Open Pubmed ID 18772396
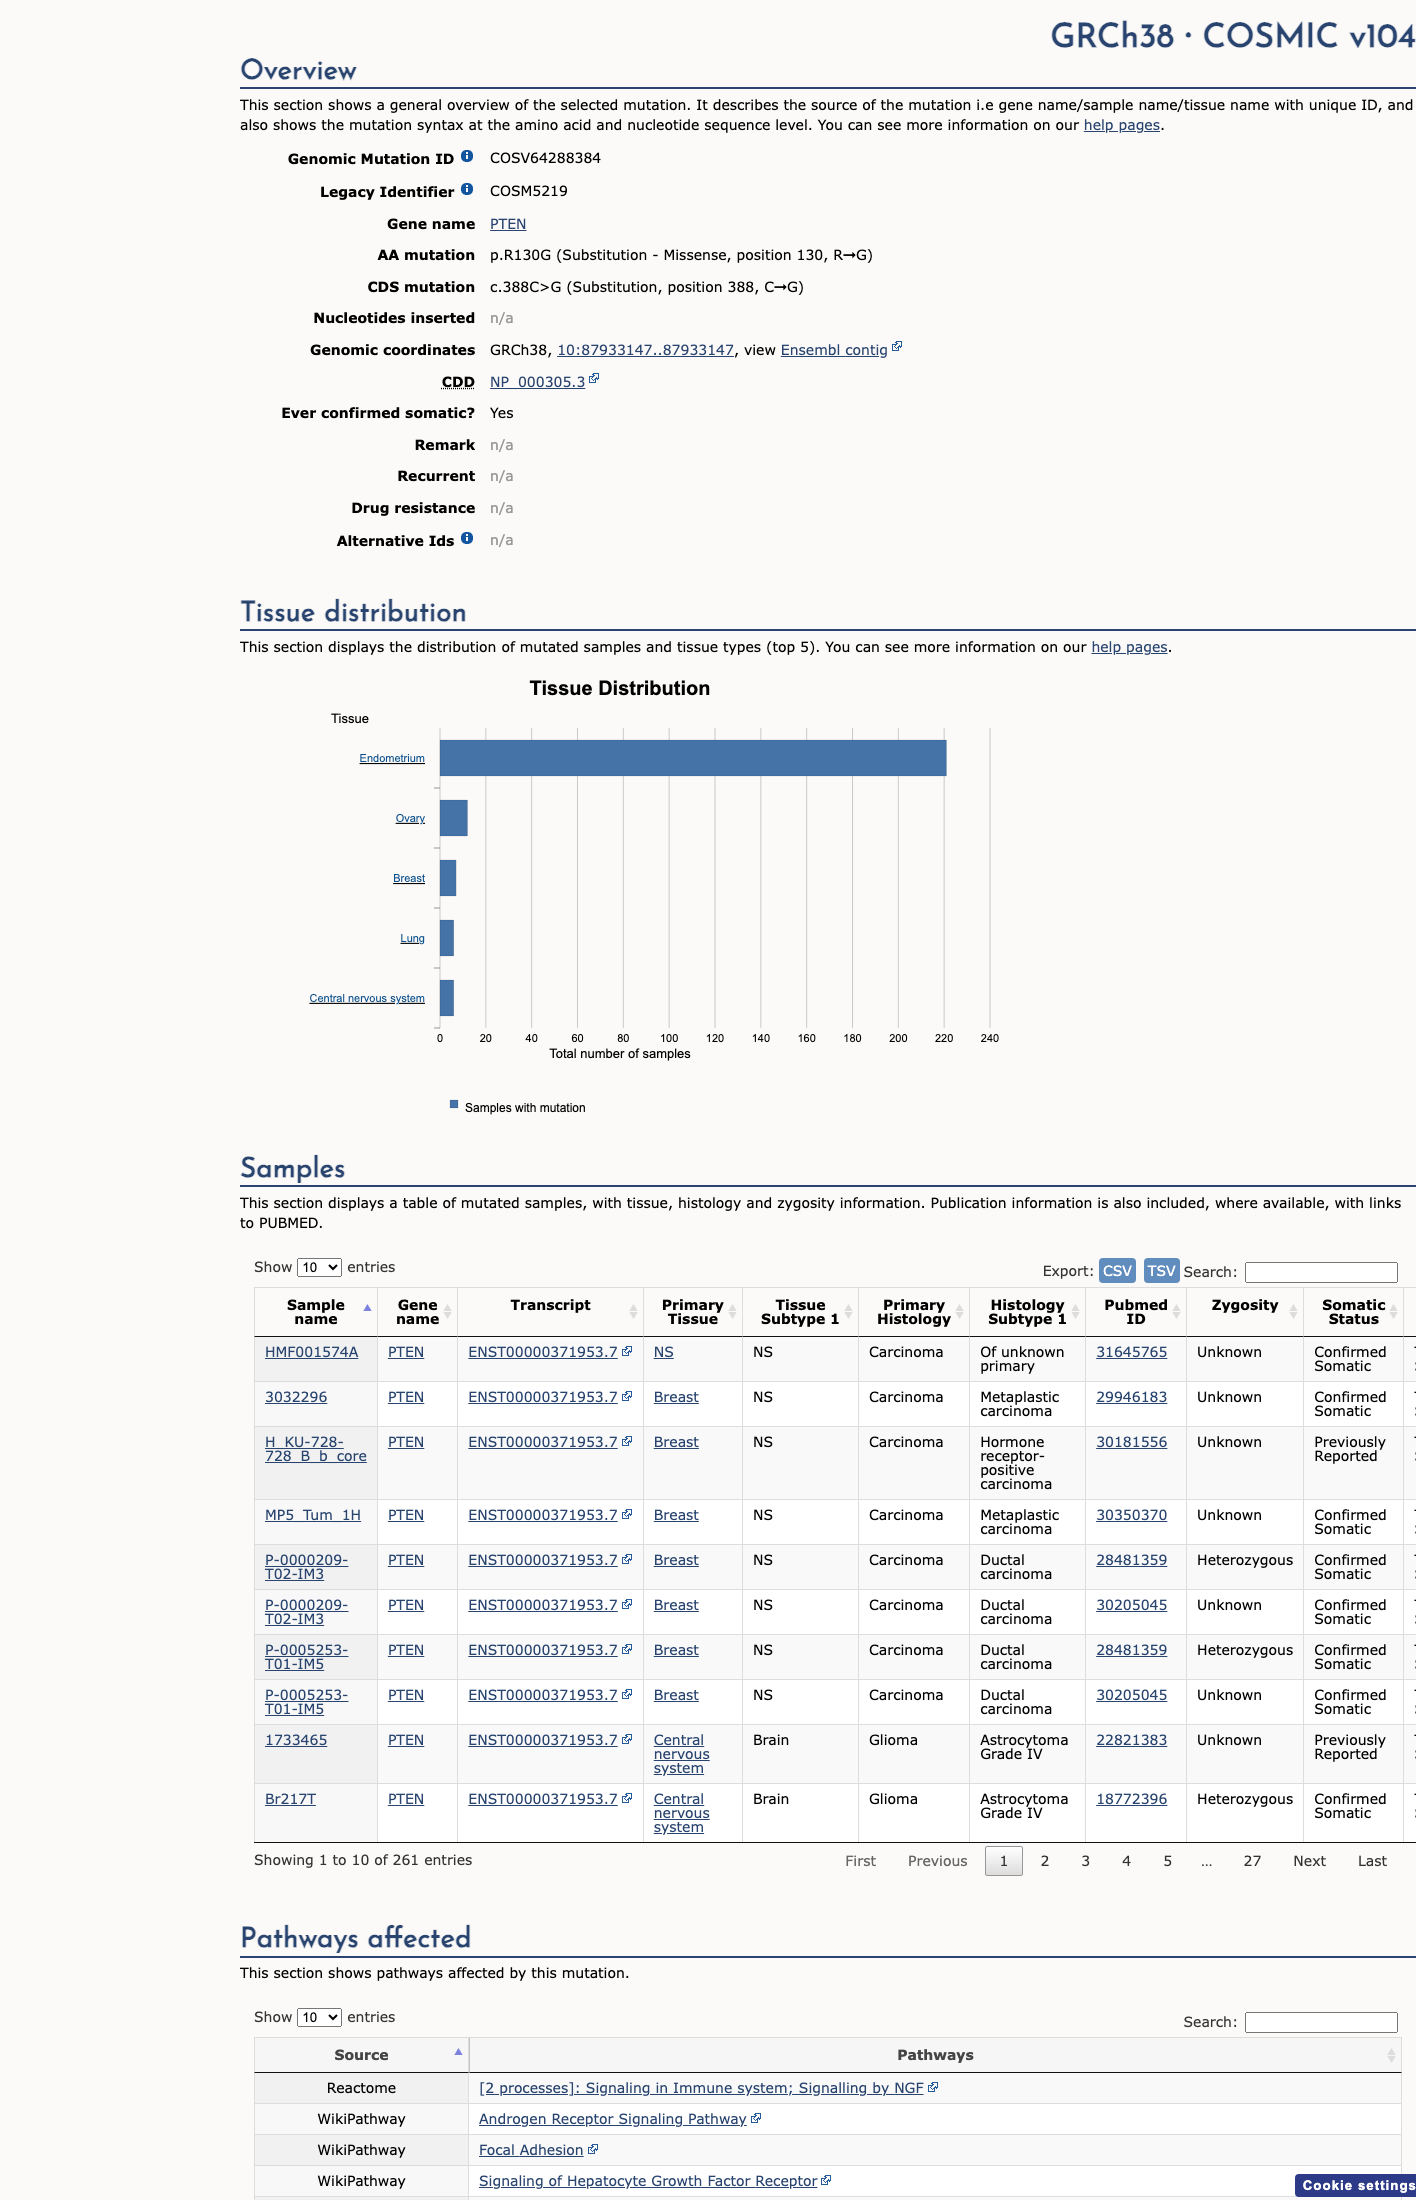This screenshot has height=2200, width=1416. coord(1131,1799)
